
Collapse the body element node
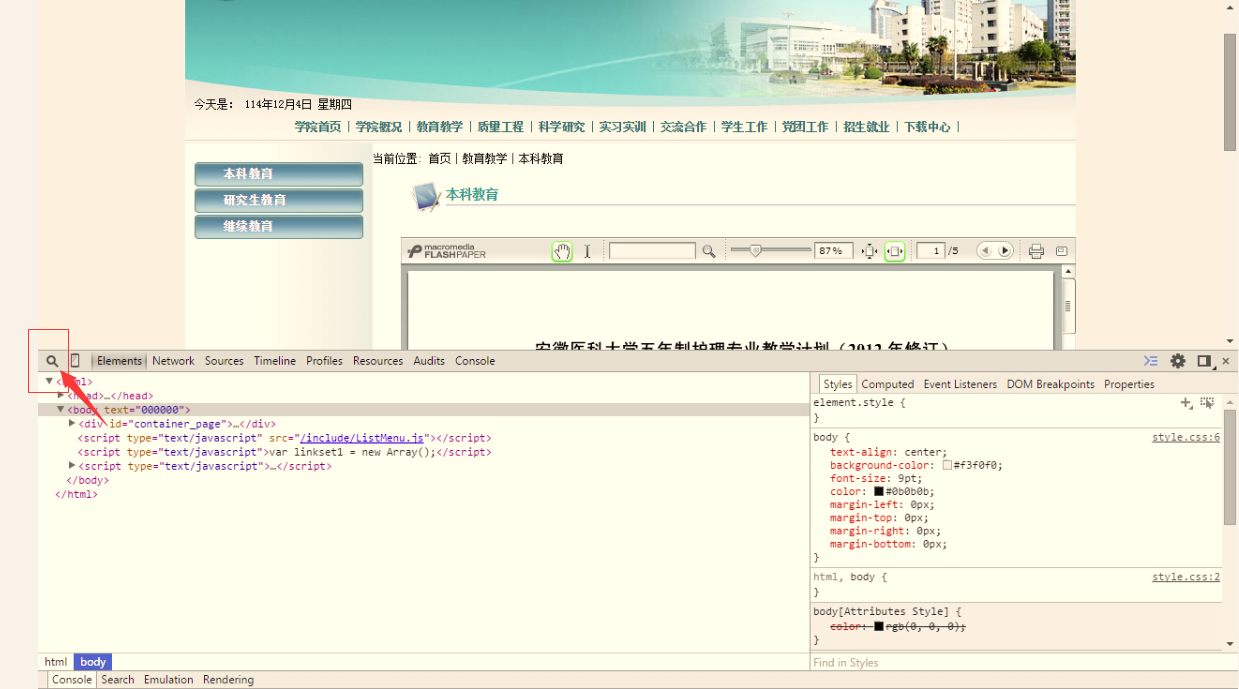click(61, 410)
